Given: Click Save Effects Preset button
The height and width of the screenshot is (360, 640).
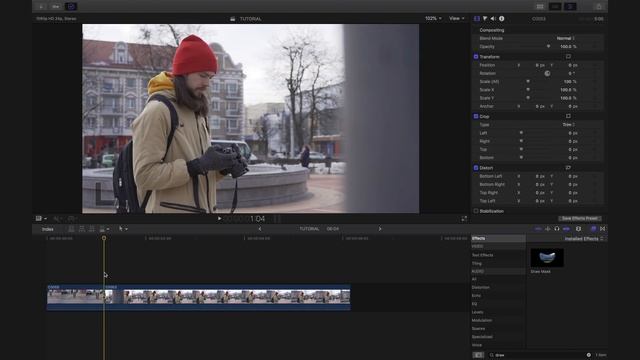Looking at the screenshot, I should tap(580, 219).
